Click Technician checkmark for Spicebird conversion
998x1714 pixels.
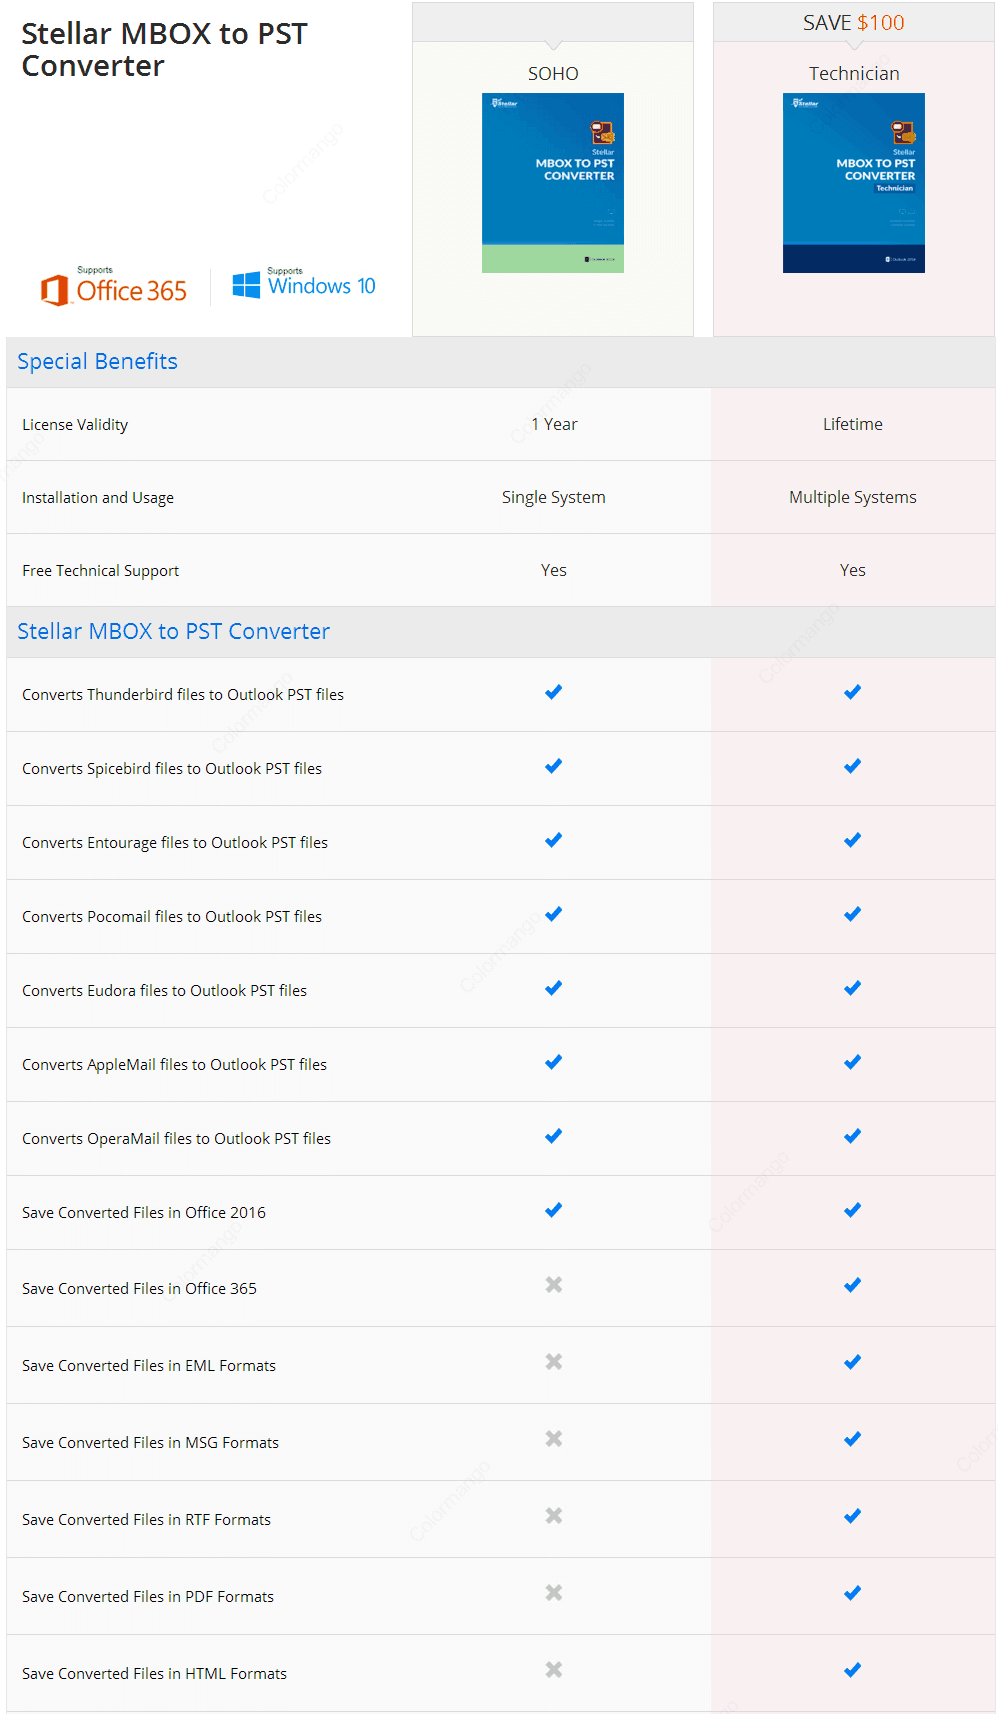point(852,766)
